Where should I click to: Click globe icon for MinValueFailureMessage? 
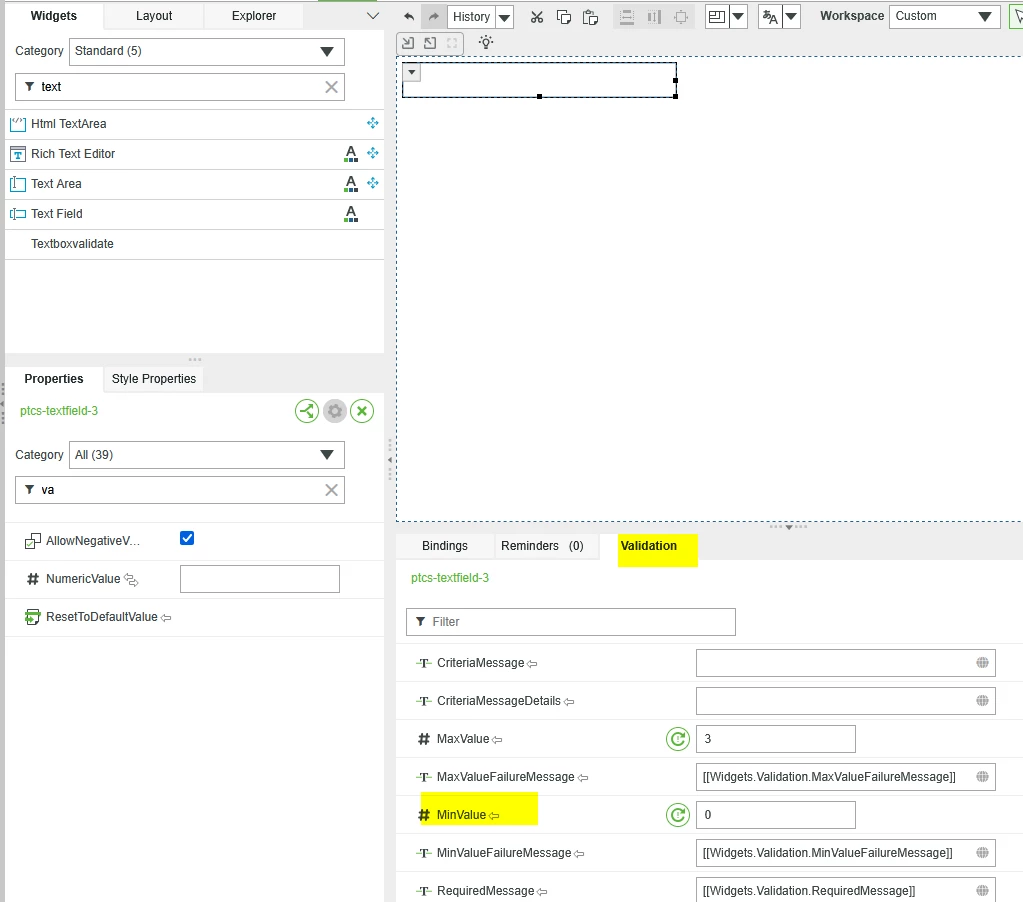click(982, 852)
